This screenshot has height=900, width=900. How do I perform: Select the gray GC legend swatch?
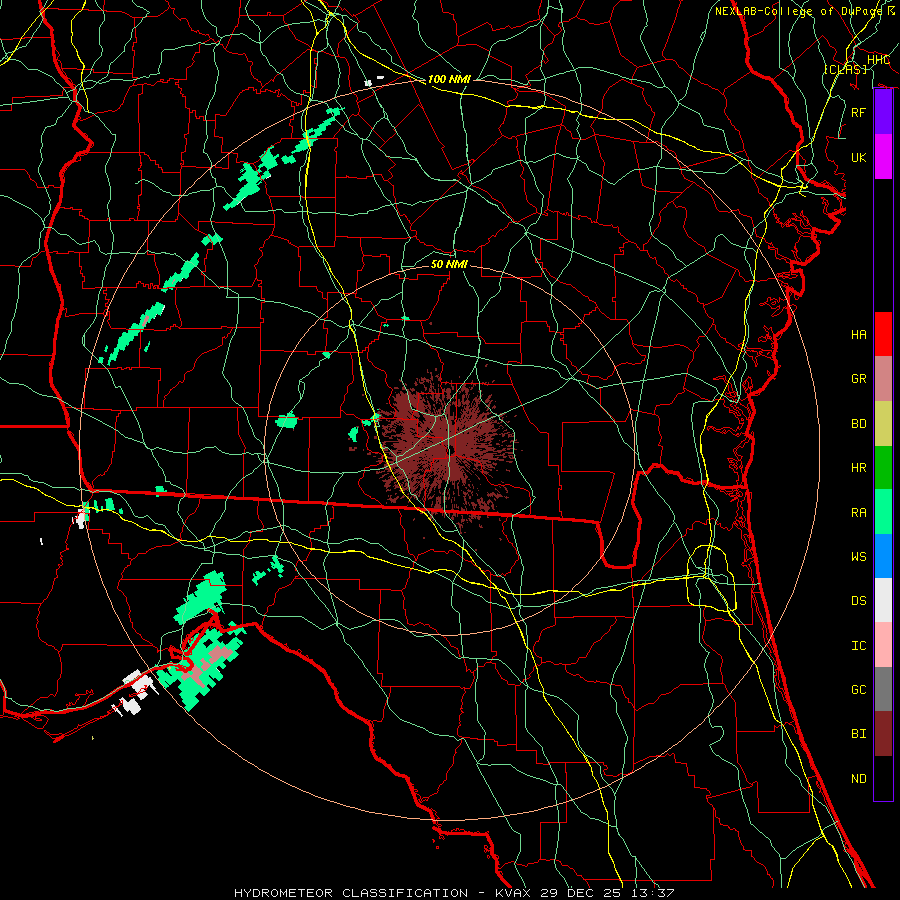coord(883,689)
